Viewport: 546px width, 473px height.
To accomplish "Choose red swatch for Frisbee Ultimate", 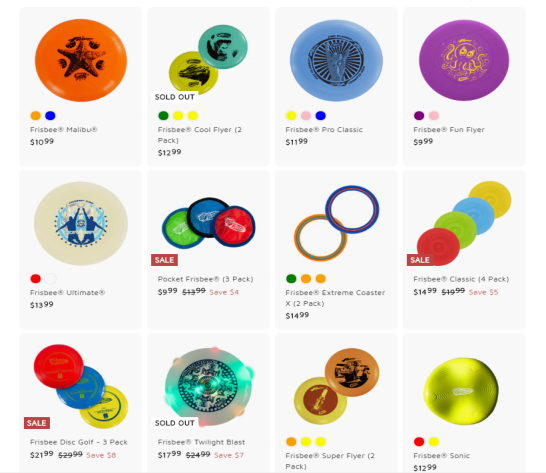I will (x=36, y=279).
